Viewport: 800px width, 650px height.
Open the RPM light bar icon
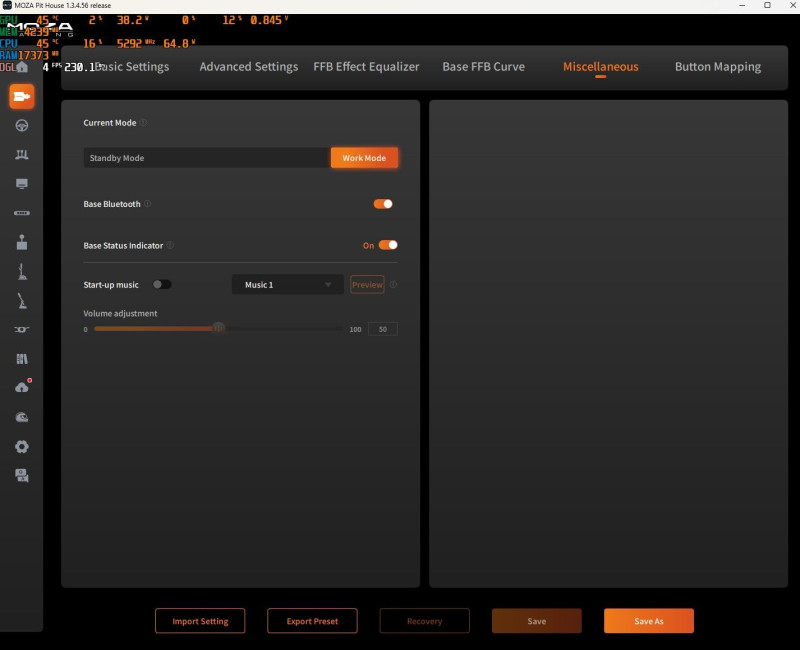tap(22, 213)
